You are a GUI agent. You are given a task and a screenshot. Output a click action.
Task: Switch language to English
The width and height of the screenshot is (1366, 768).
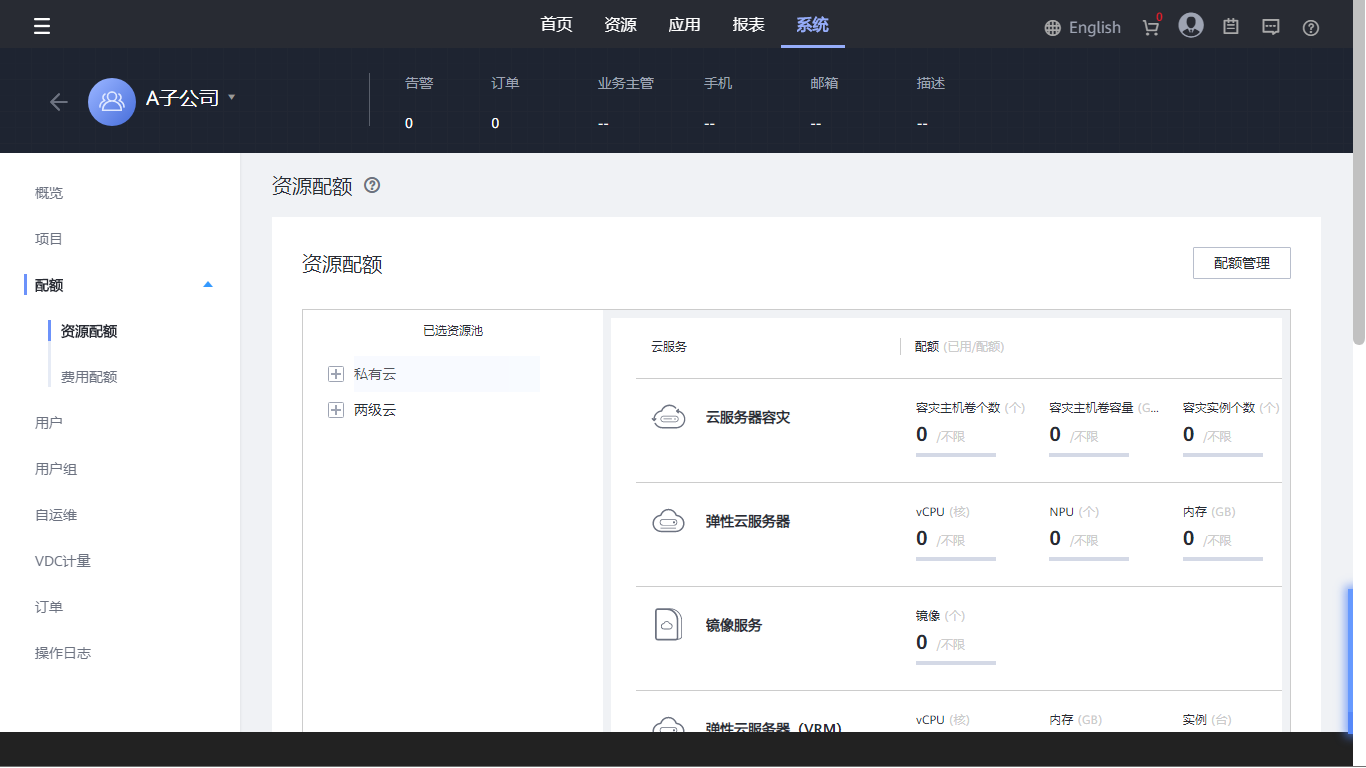pyautogui.click(x=1082, y=28)
